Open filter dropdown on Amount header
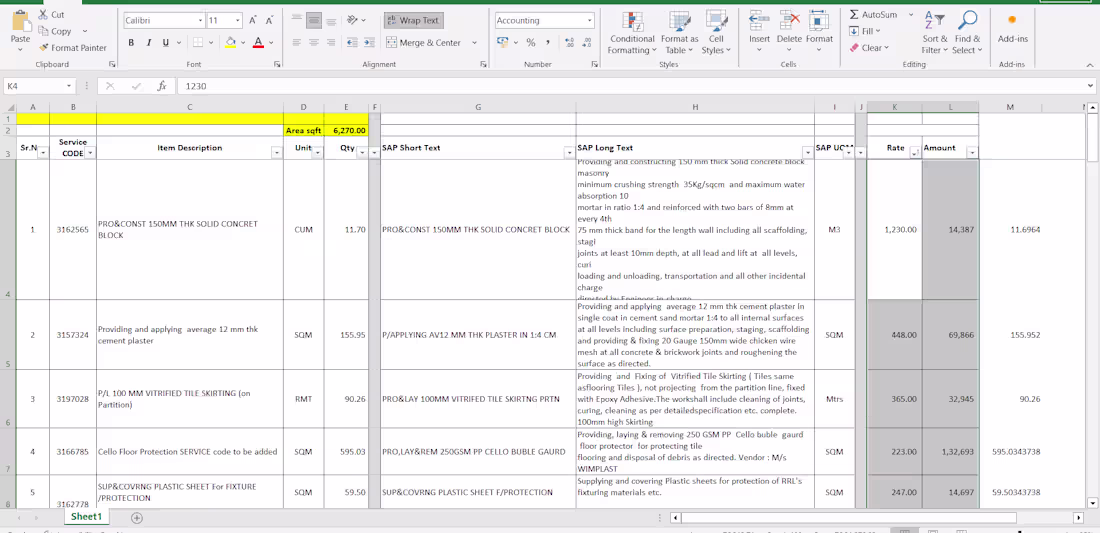1100x533 pixels. click(972, 153)
